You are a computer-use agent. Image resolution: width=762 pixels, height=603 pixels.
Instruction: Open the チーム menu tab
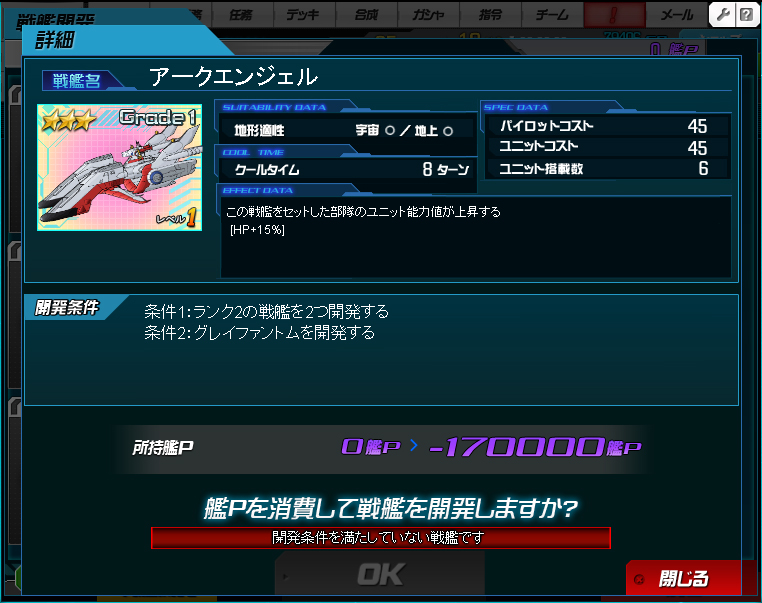click(553, 15)
